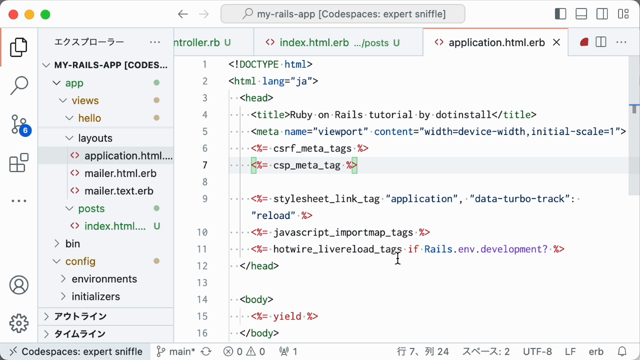Open the Explorer view icon

(x=19, y=47)
